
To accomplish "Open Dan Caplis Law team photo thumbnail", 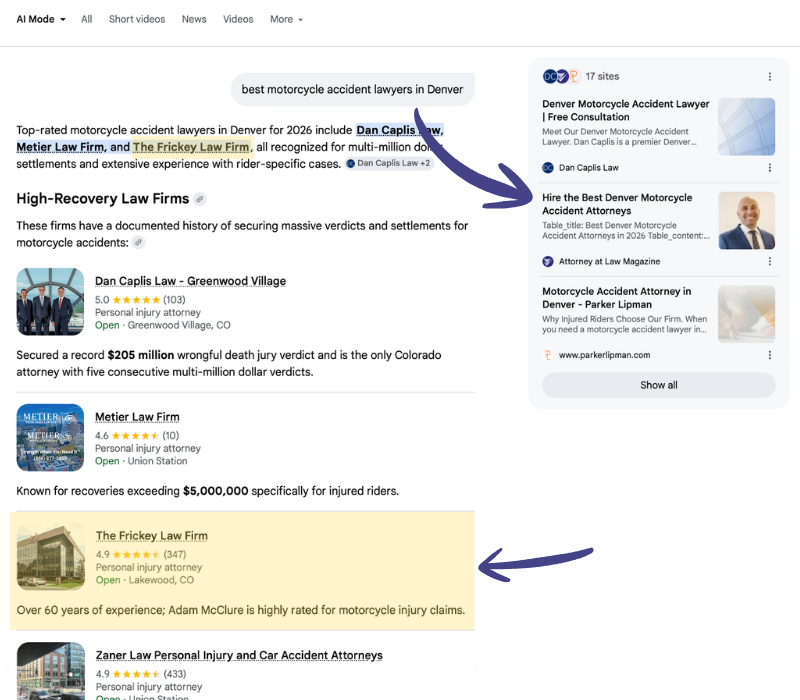I will tap(50, 302).
